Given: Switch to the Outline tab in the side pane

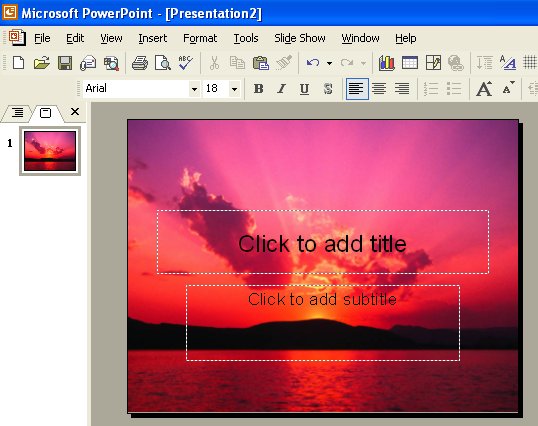Looking at the screenshot, I should [x=17, y=112].
